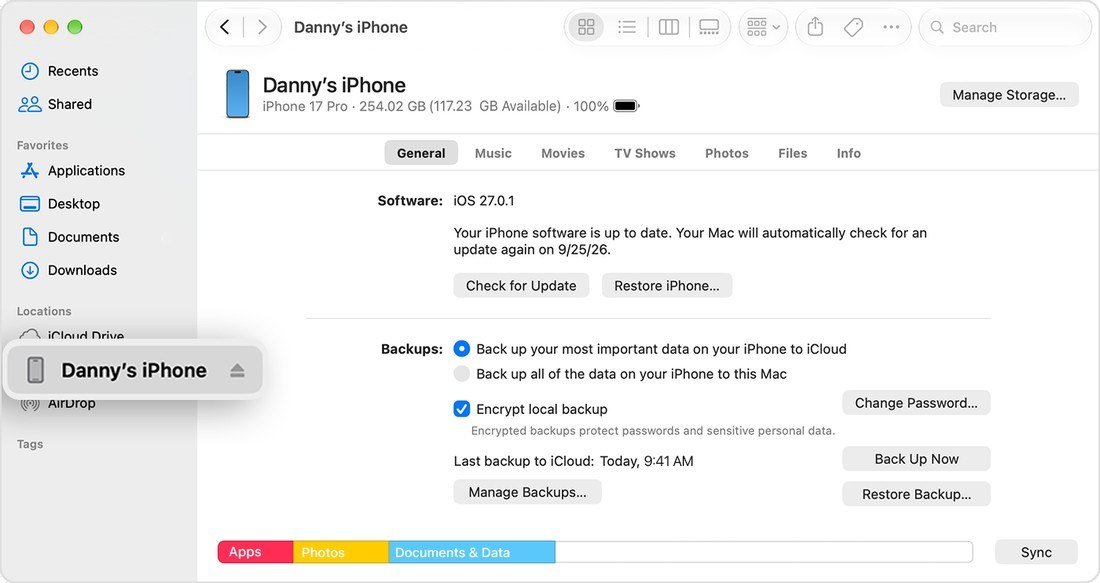Switch to the Music tab
Screen dimensions: 1100x583
(x=493, y=153)
